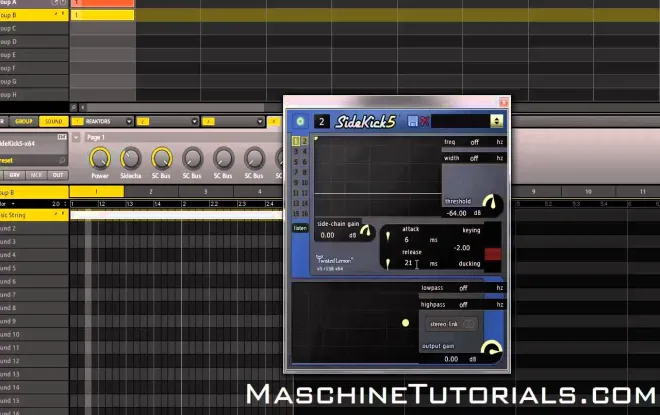Click the keying -2.00 value
The height and width of the screenshot is (415, 660).
coord(462,248)
